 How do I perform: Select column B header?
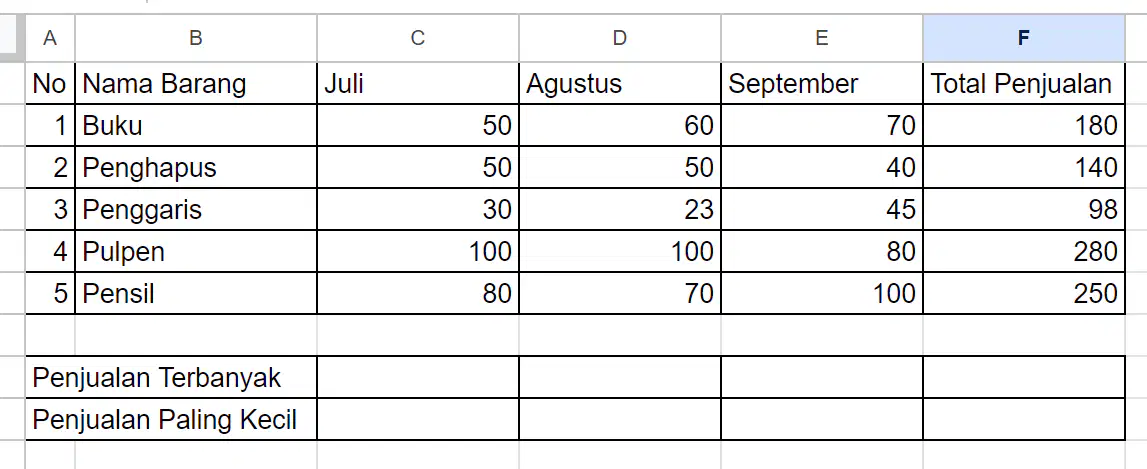tap(196, 38)
